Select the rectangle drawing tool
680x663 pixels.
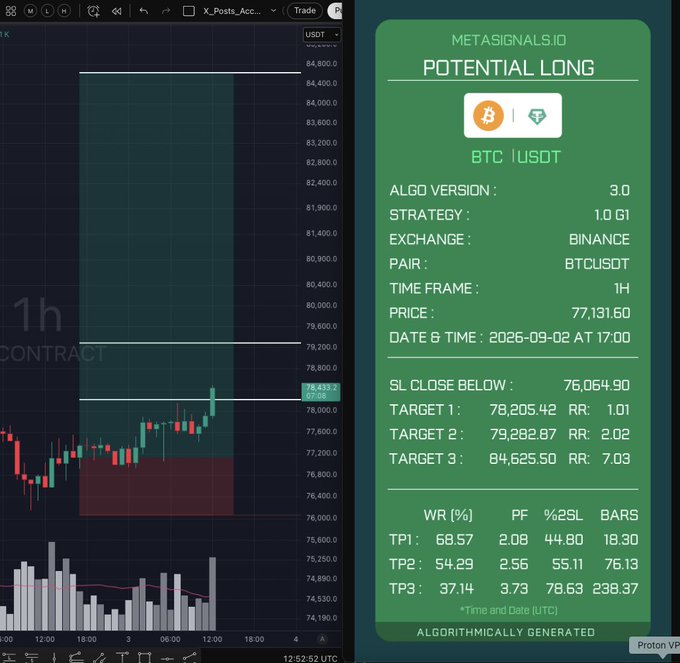tap(144, 657)
